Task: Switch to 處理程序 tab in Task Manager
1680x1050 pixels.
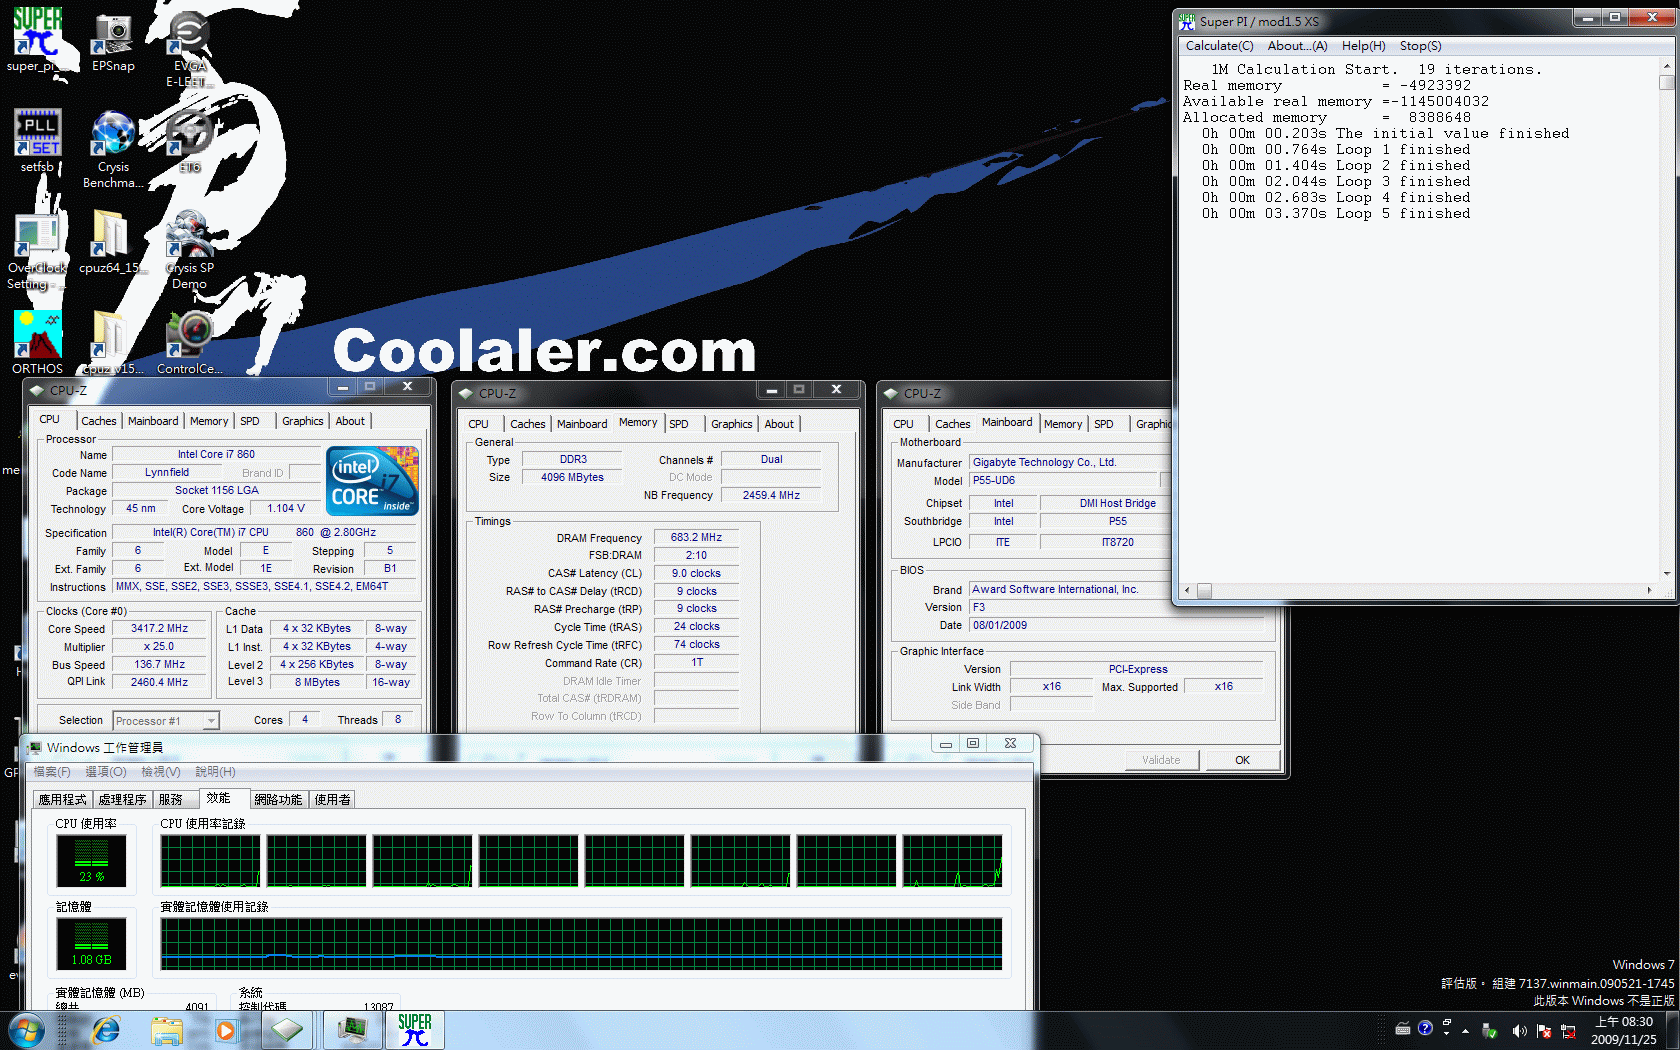Action: [x=122, y=800]
